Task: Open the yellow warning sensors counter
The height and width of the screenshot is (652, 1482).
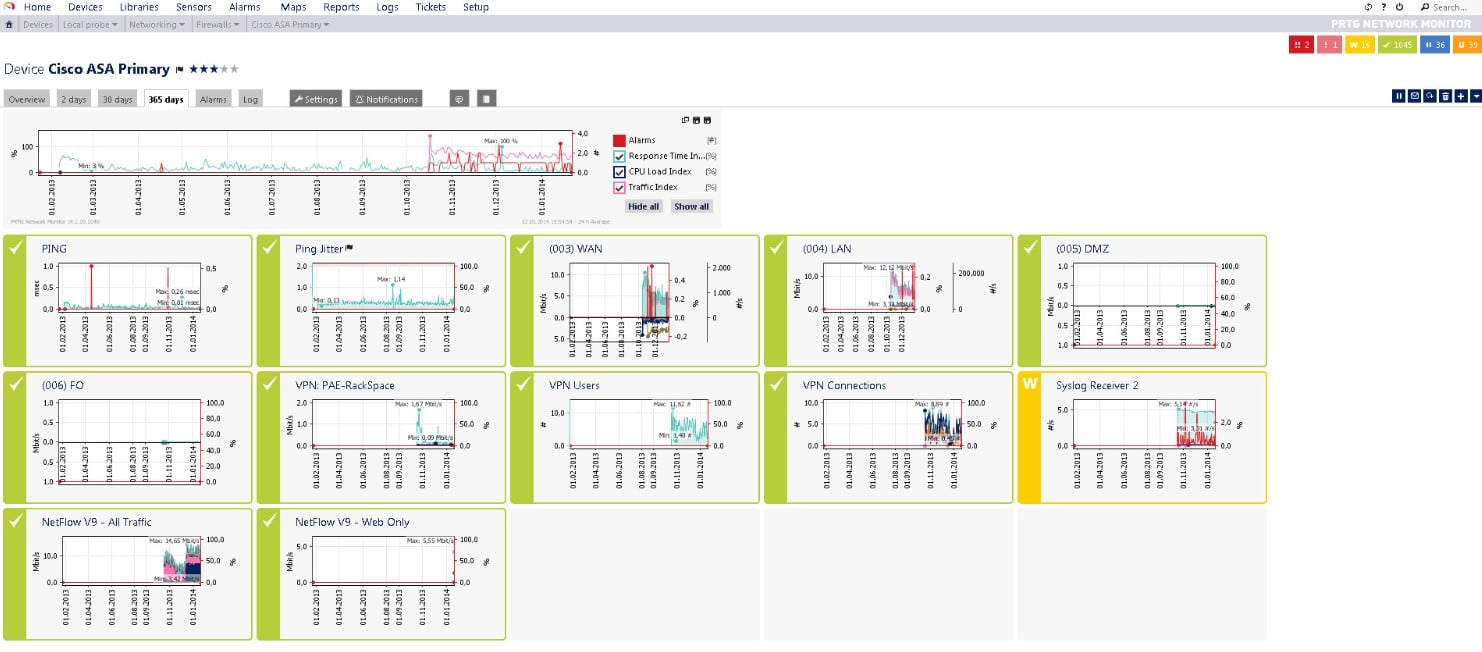Action: [x=1358, y=44]
